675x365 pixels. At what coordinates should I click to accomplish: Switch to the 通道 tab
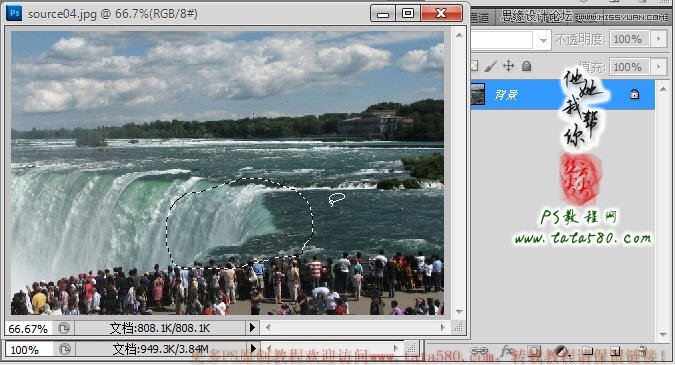[x=480, y=17]
